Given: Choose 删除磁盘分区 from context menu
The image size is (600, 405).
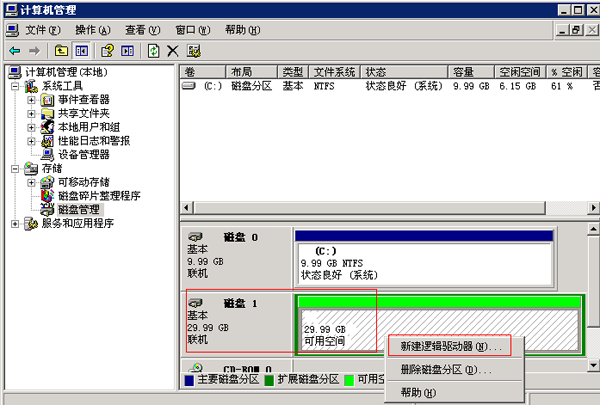Looking at the screenshot, I should pos(445,370).
